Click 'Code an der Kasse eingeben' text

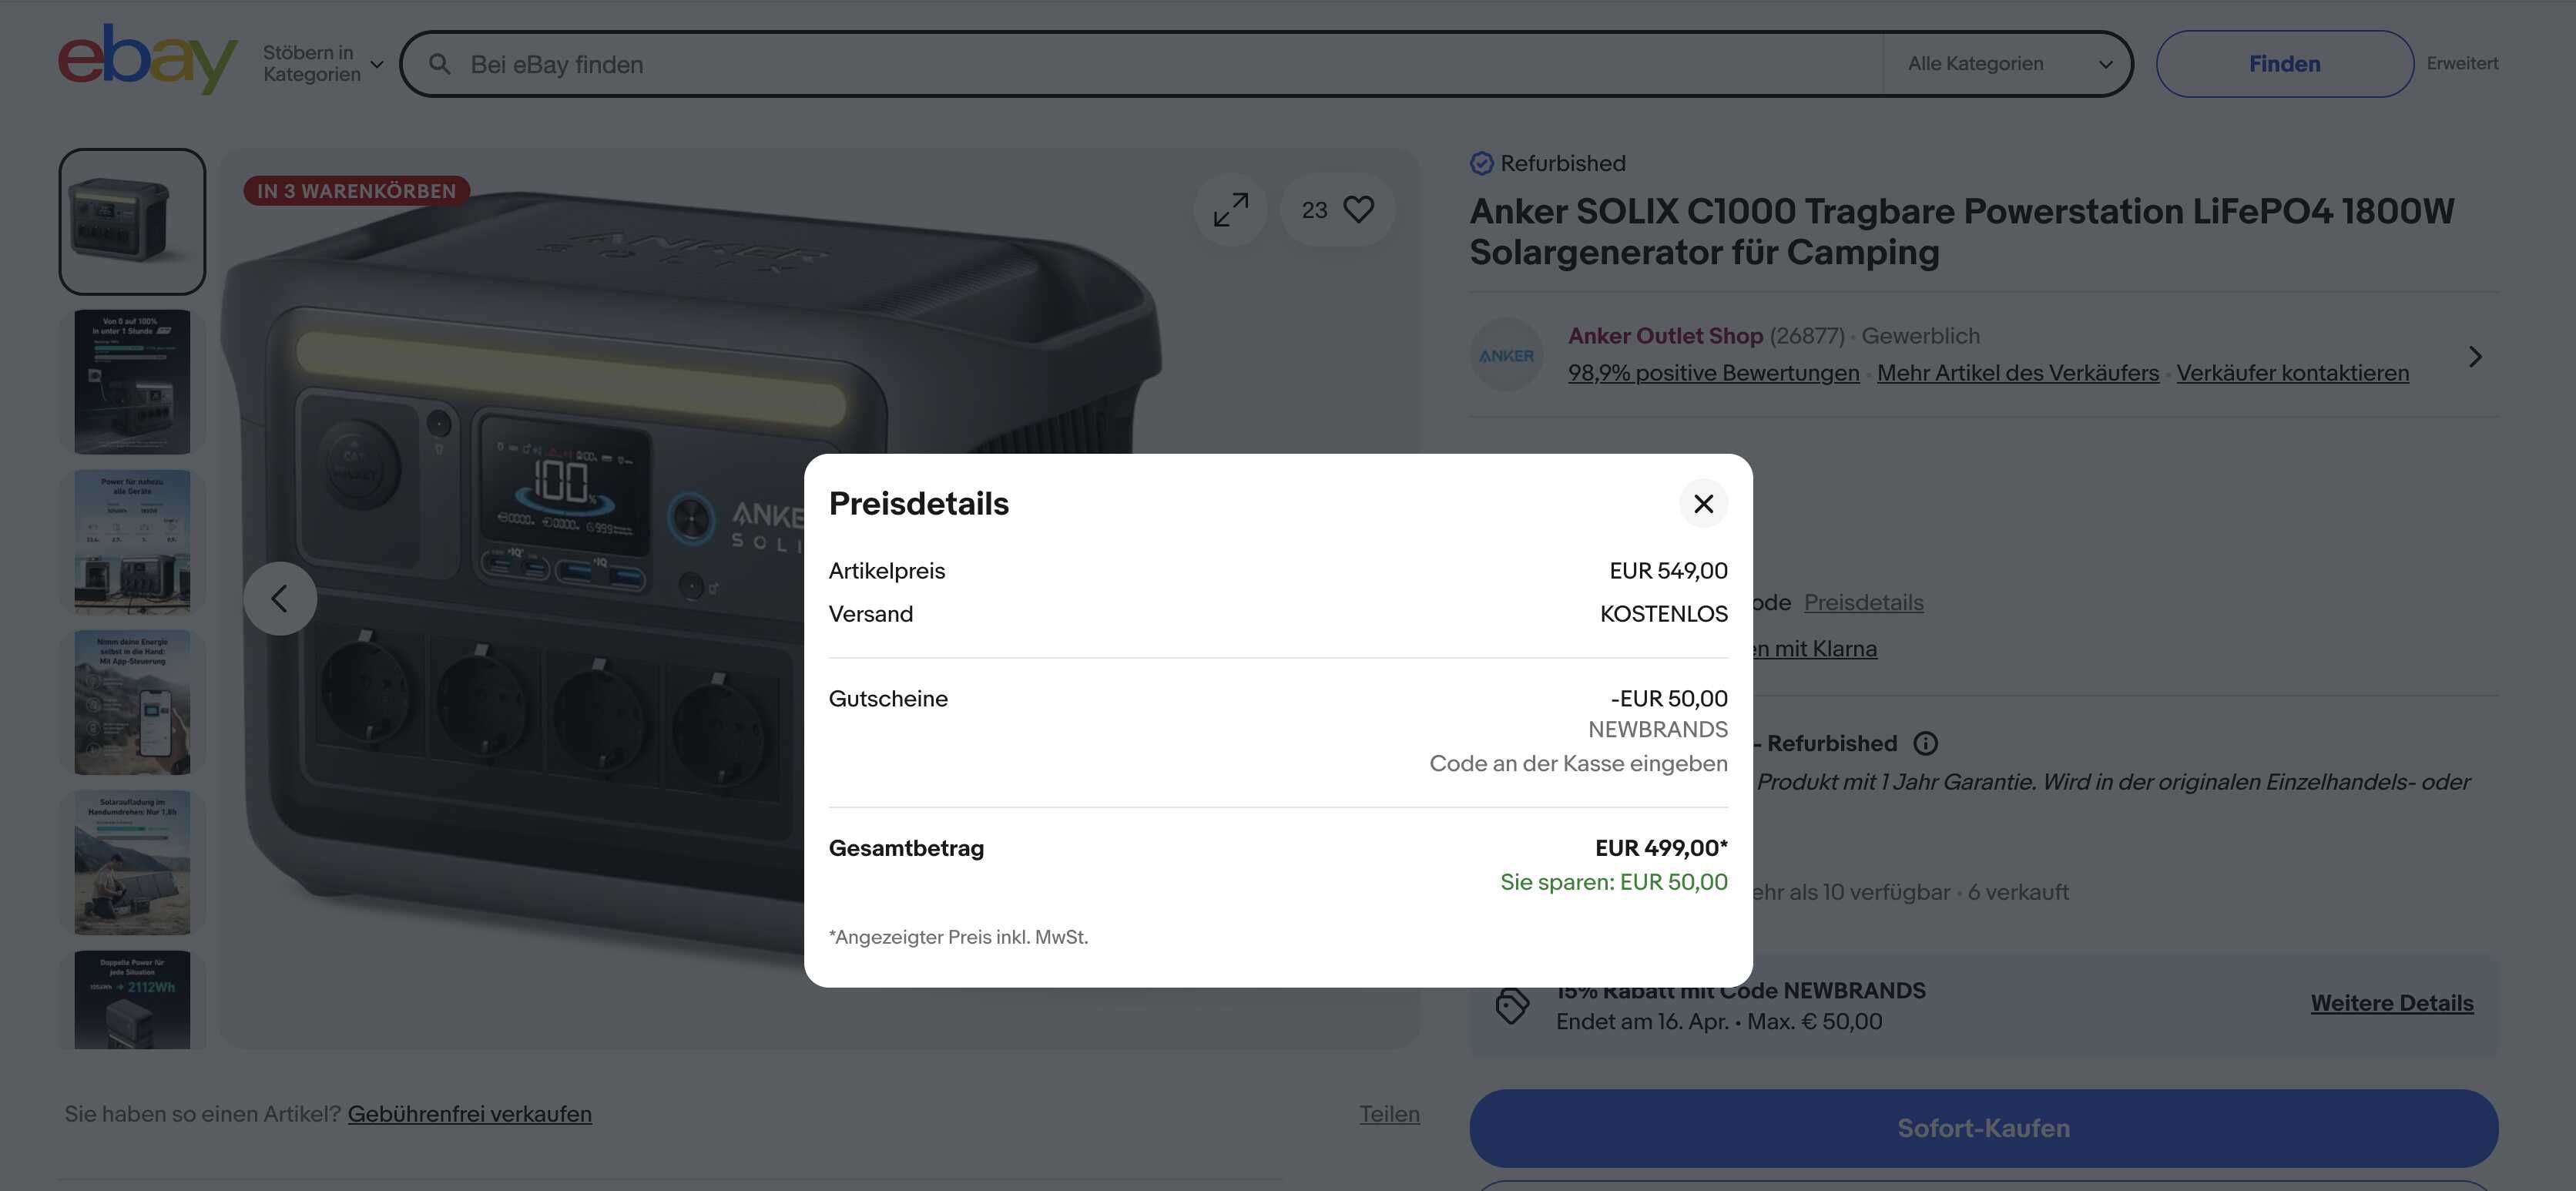pyautogui.click(x=1578, y=763)
